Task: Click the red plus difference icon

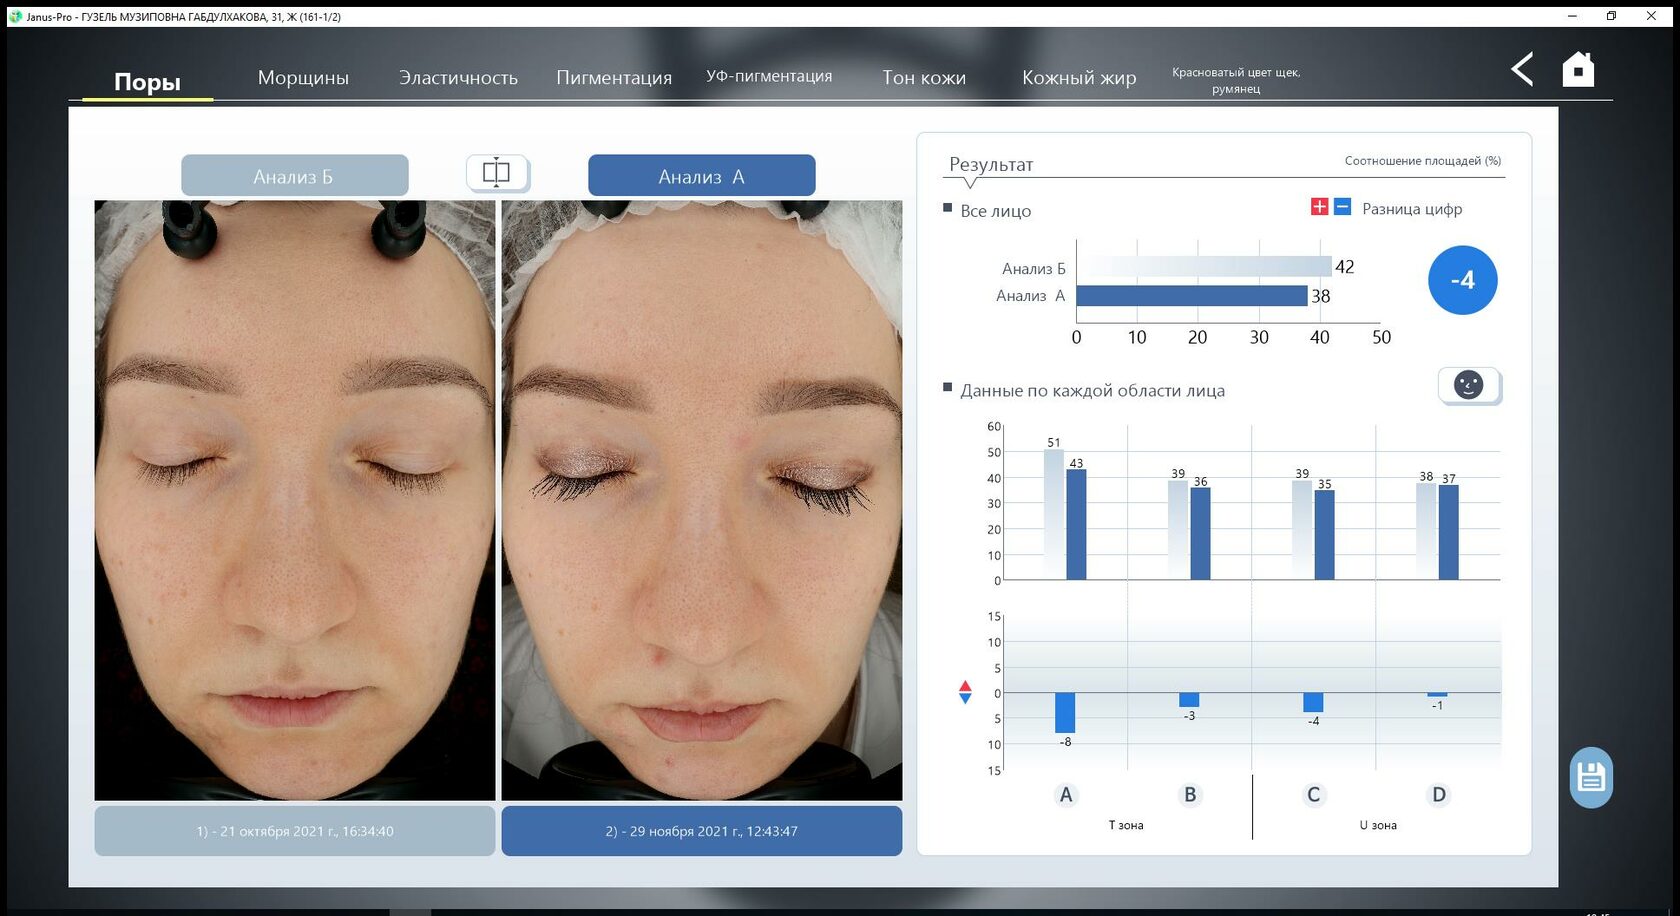Action: (1320, 207)
